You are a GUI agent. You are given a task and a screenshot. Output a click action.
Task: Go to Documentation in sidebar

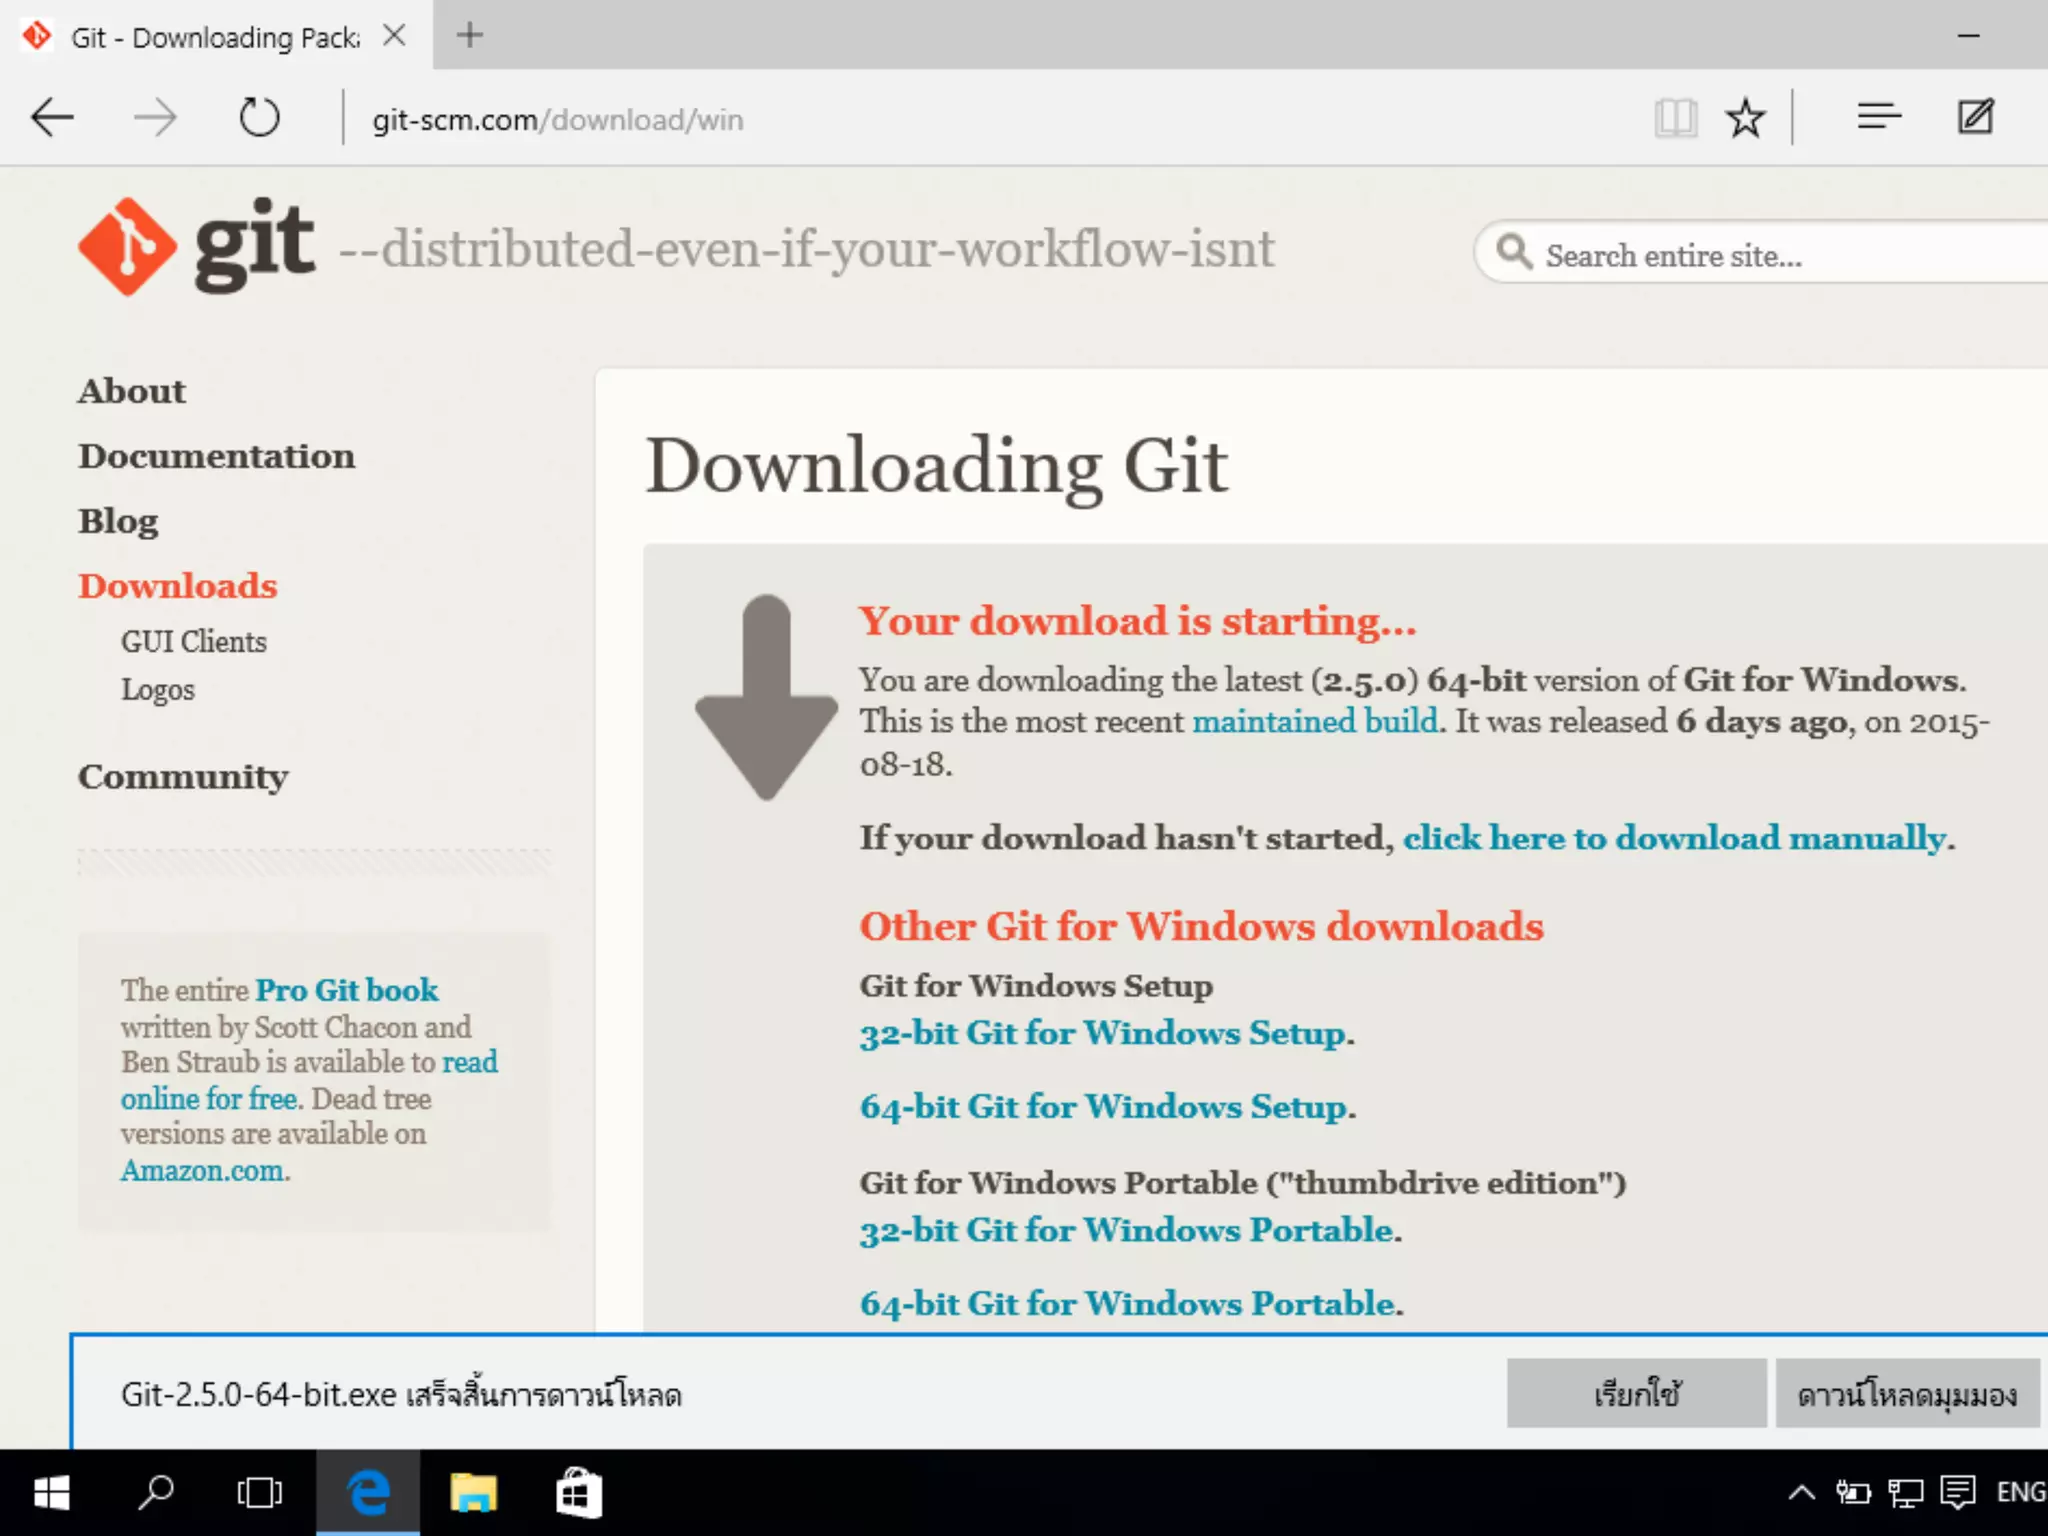pos(216,456)
